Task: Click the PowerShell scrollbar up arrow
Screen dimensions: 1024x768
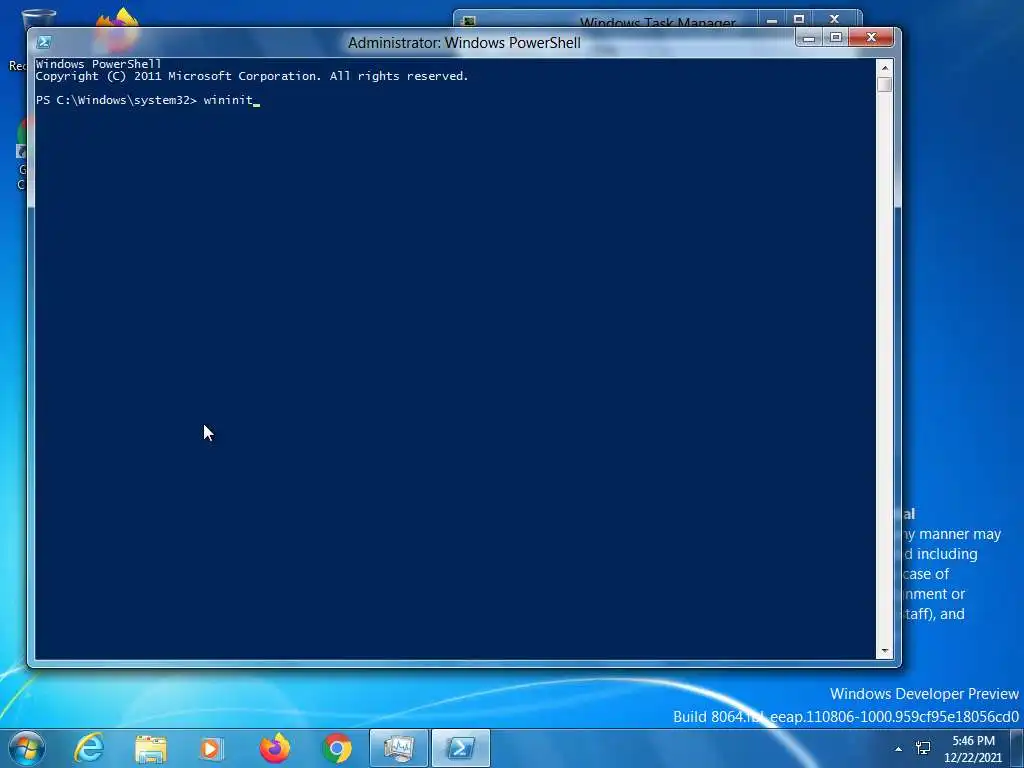Action: [x=885, y=67]
